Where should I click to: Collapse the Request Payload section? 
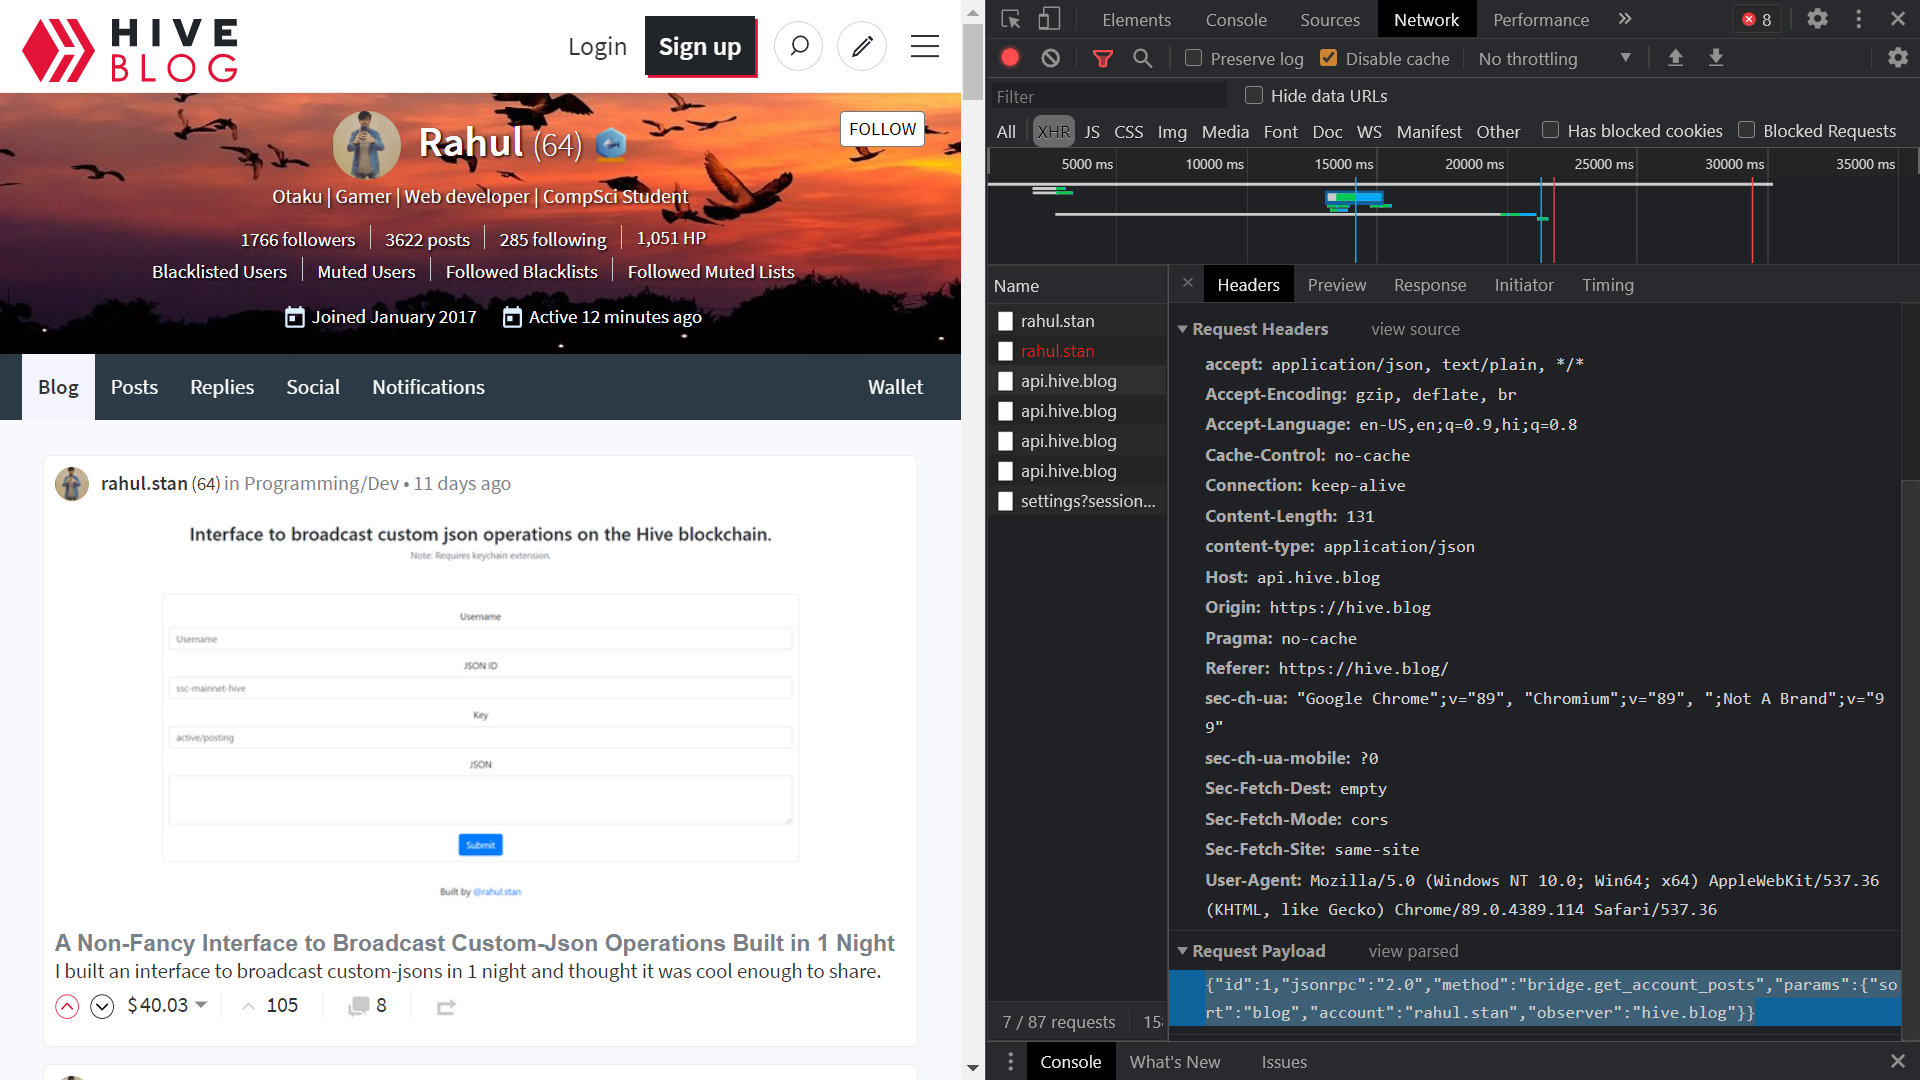pyautogui.click(x=1183, y=951)
